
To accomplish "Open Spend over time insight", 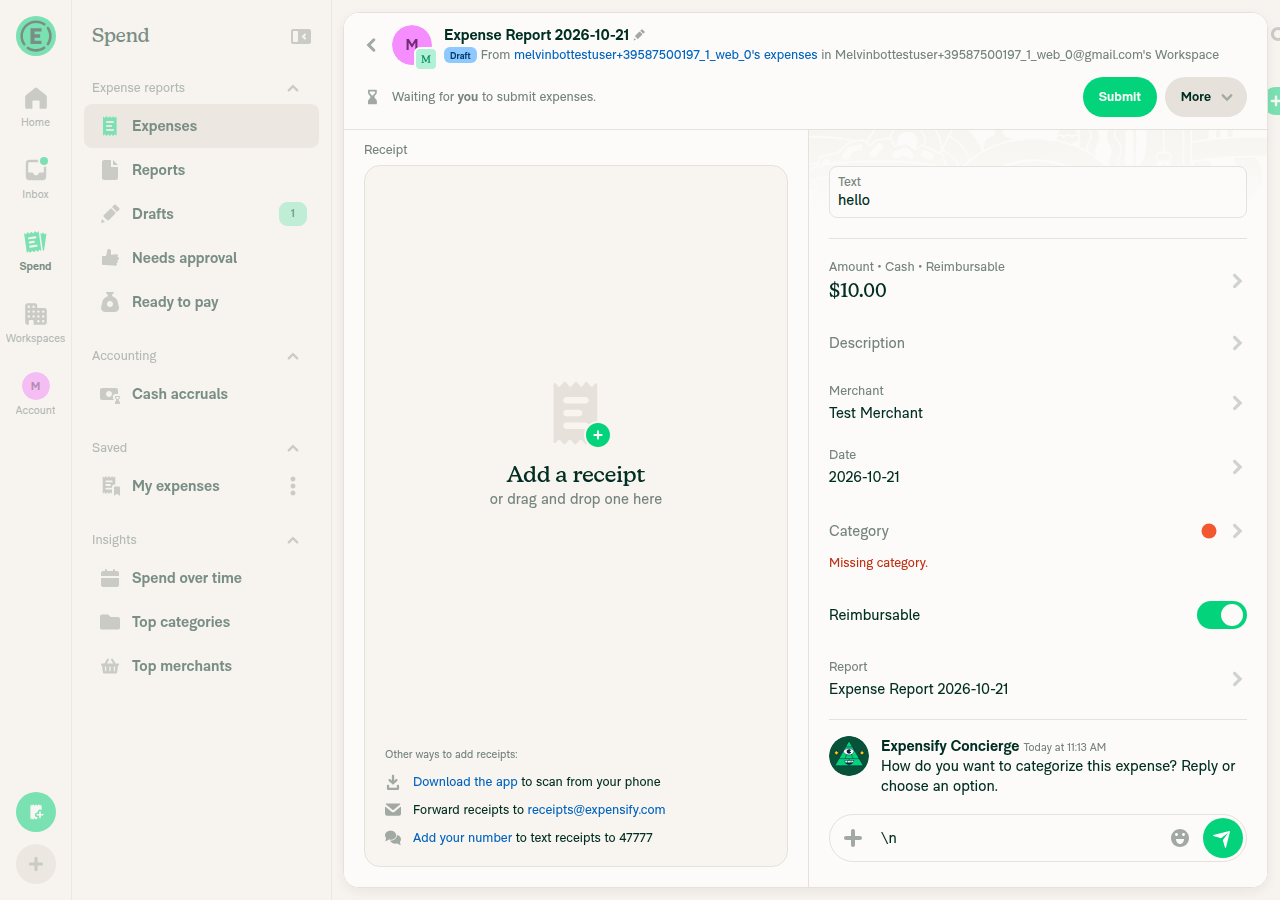I will tap(201, 578).
